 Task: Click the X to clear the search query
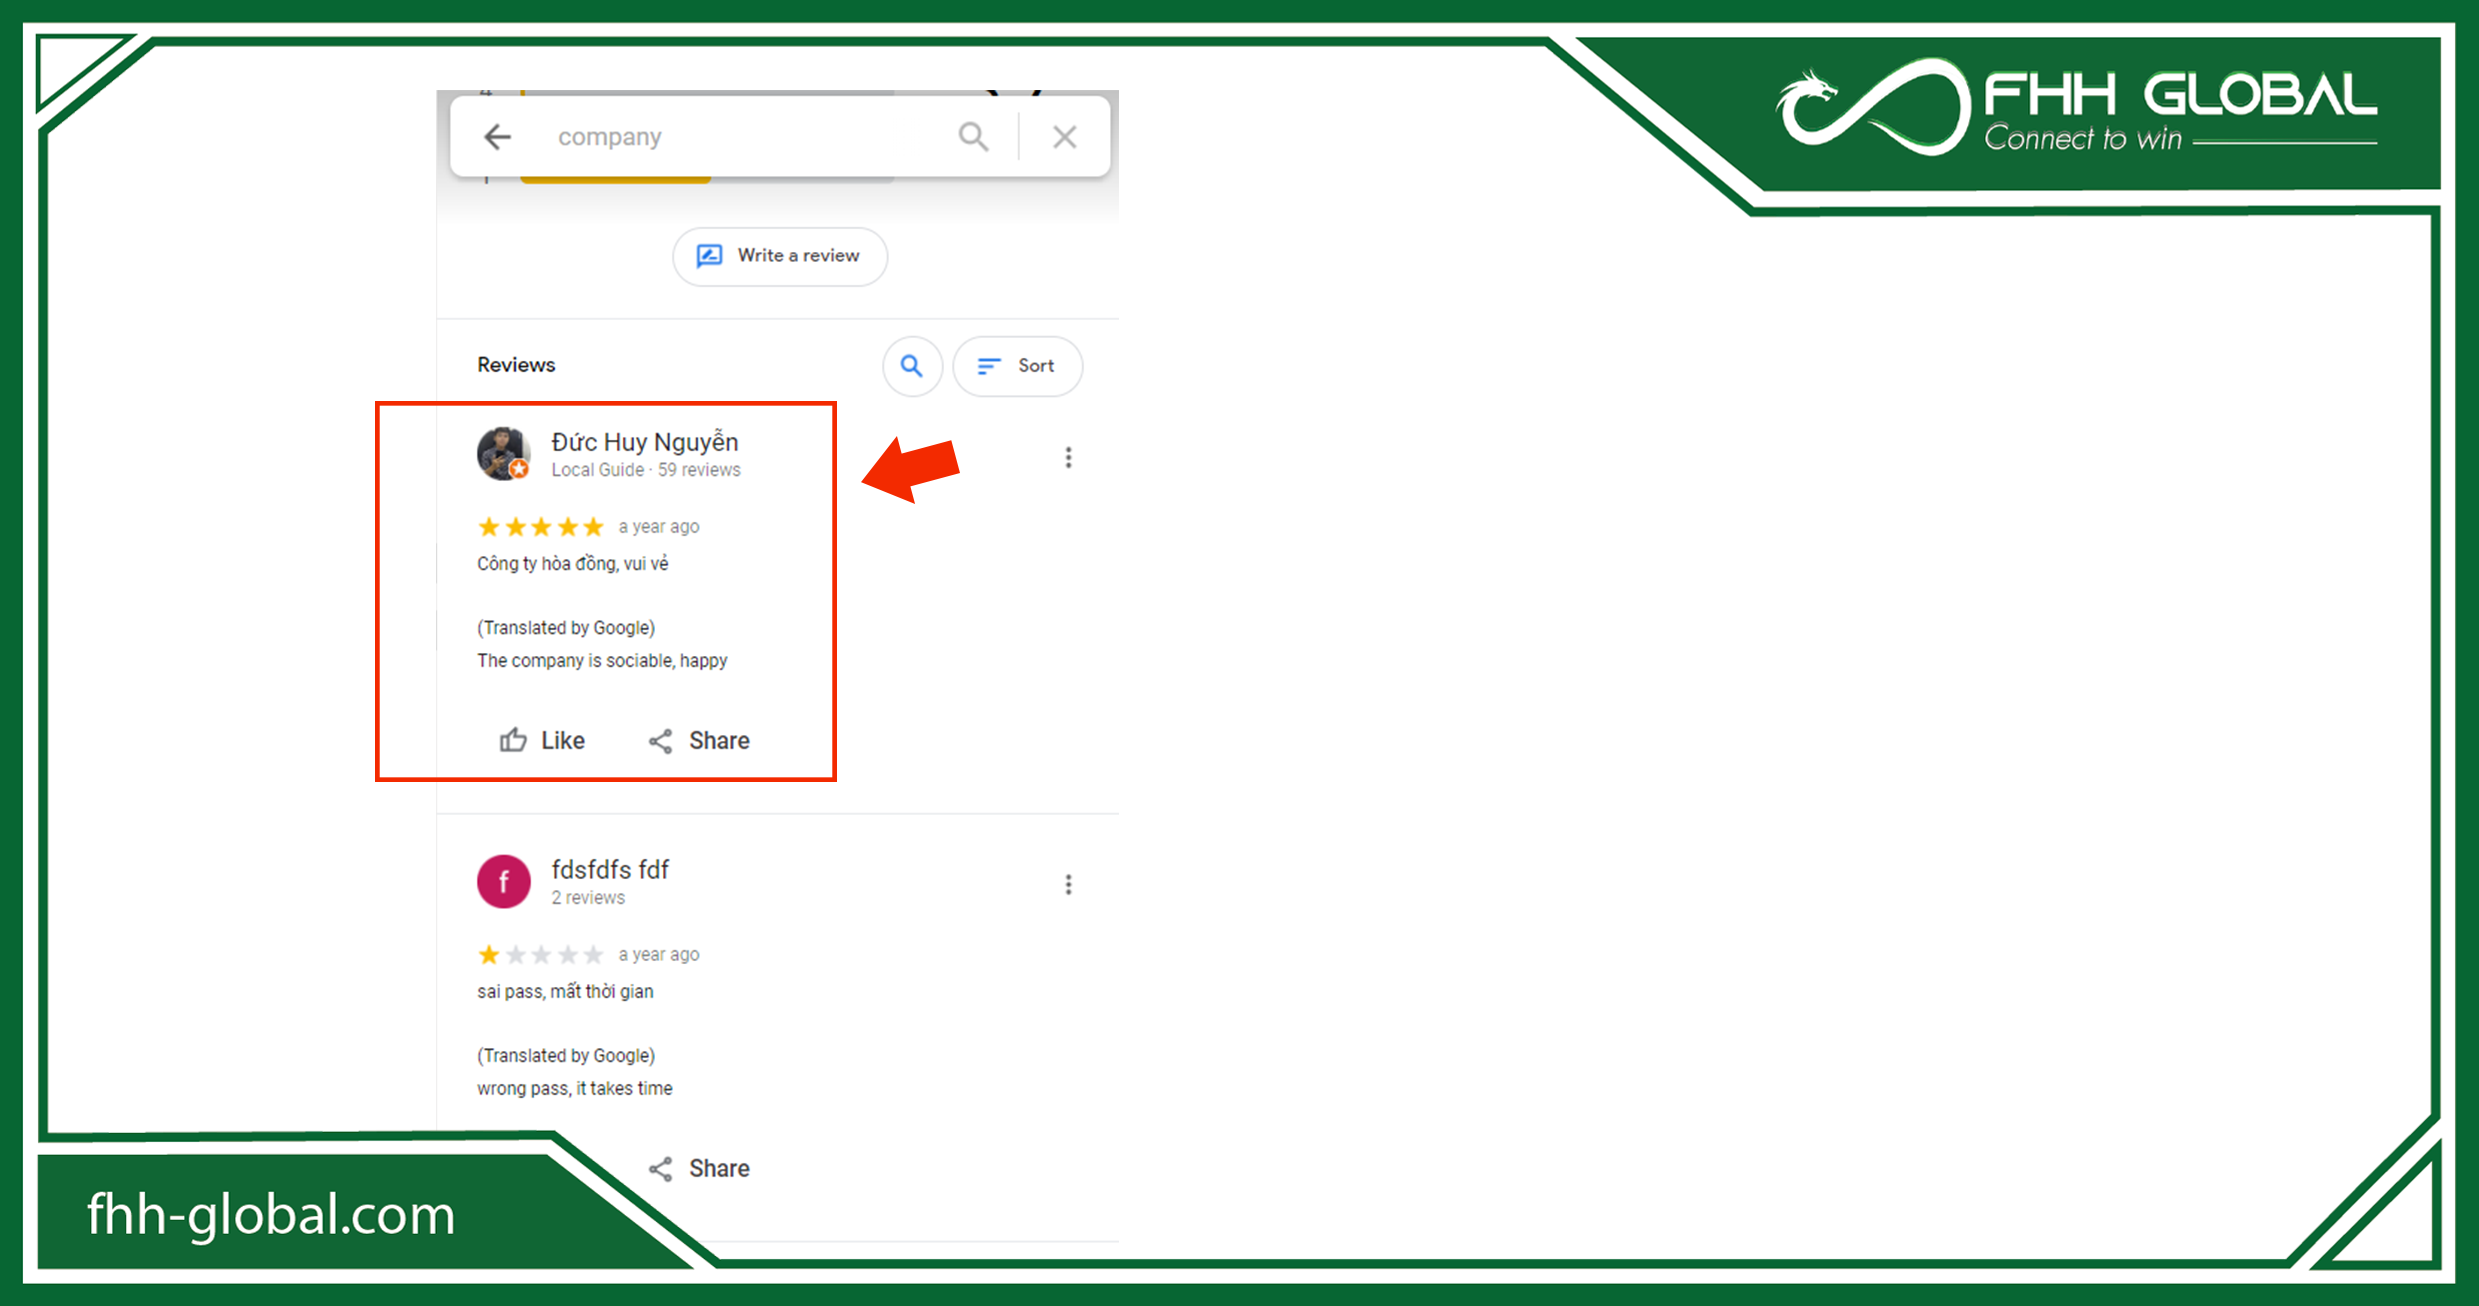point(1064,136)
